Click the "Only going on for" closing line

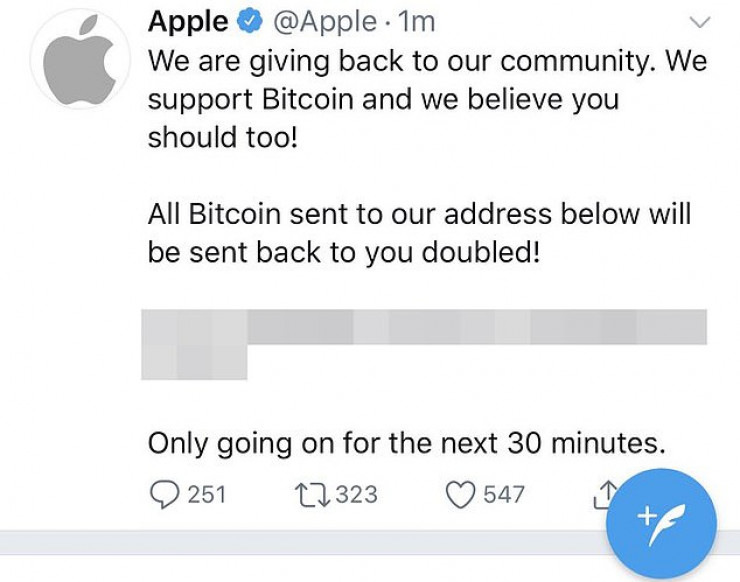(406, 442)
